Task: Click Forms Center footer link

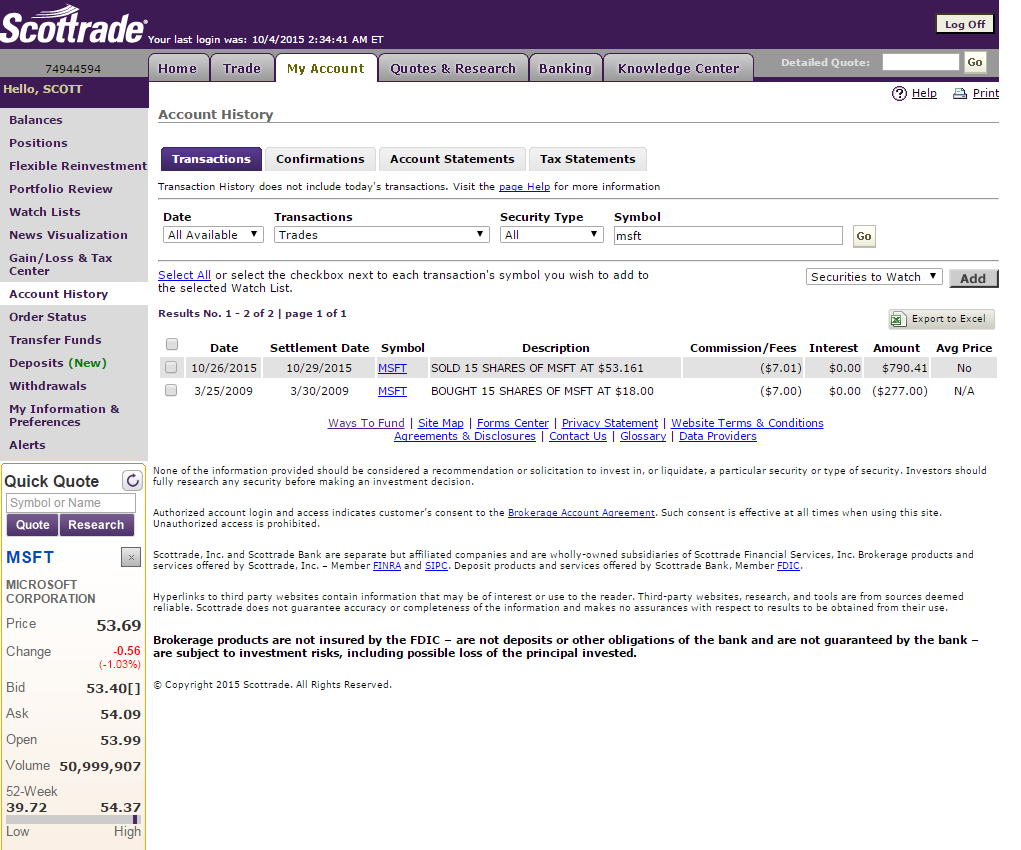Action: [x=512, y=423]
